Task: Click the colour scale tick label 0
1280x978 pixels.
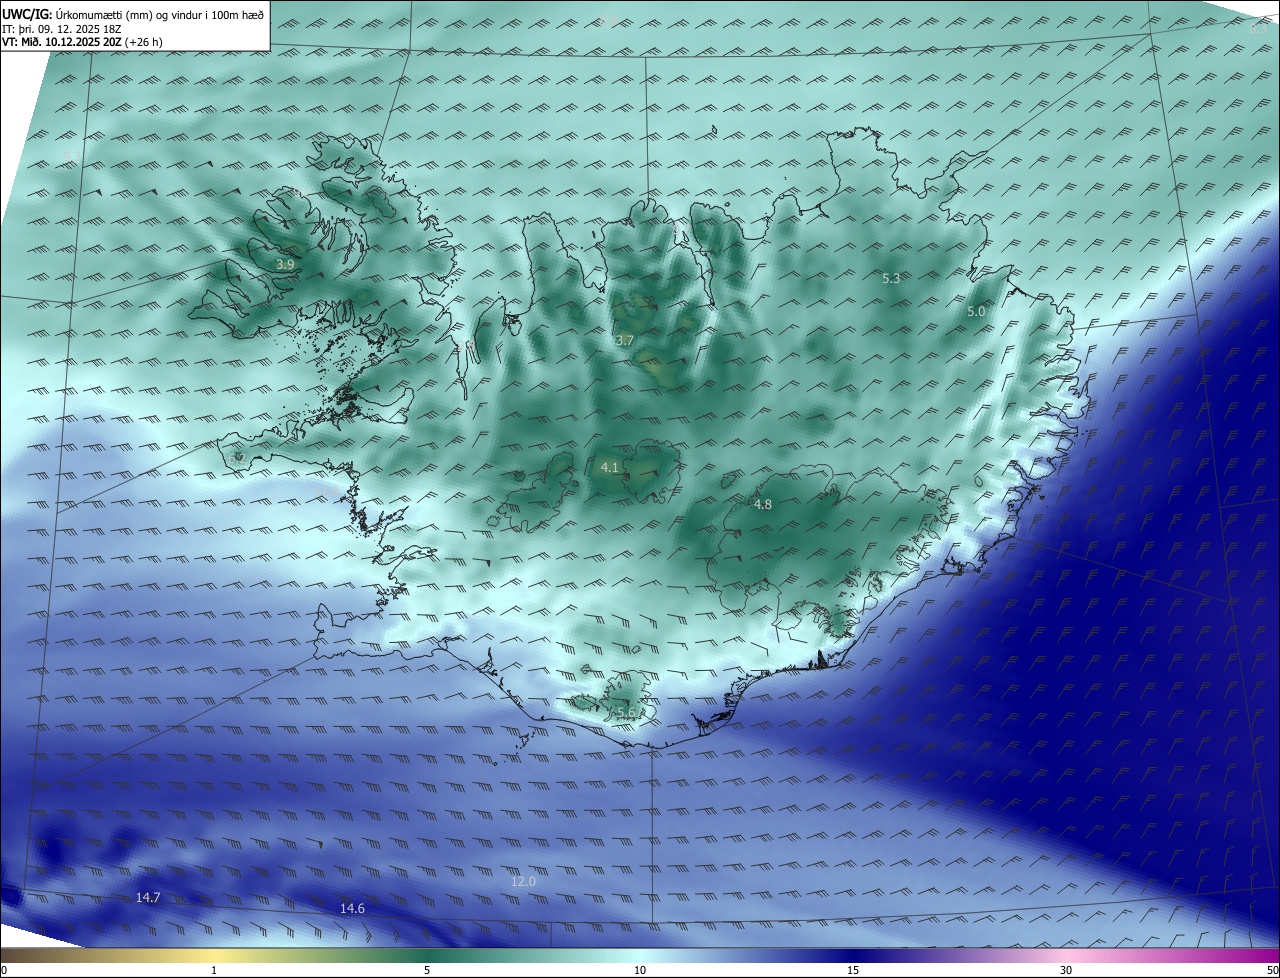Action: pos(4,971)
